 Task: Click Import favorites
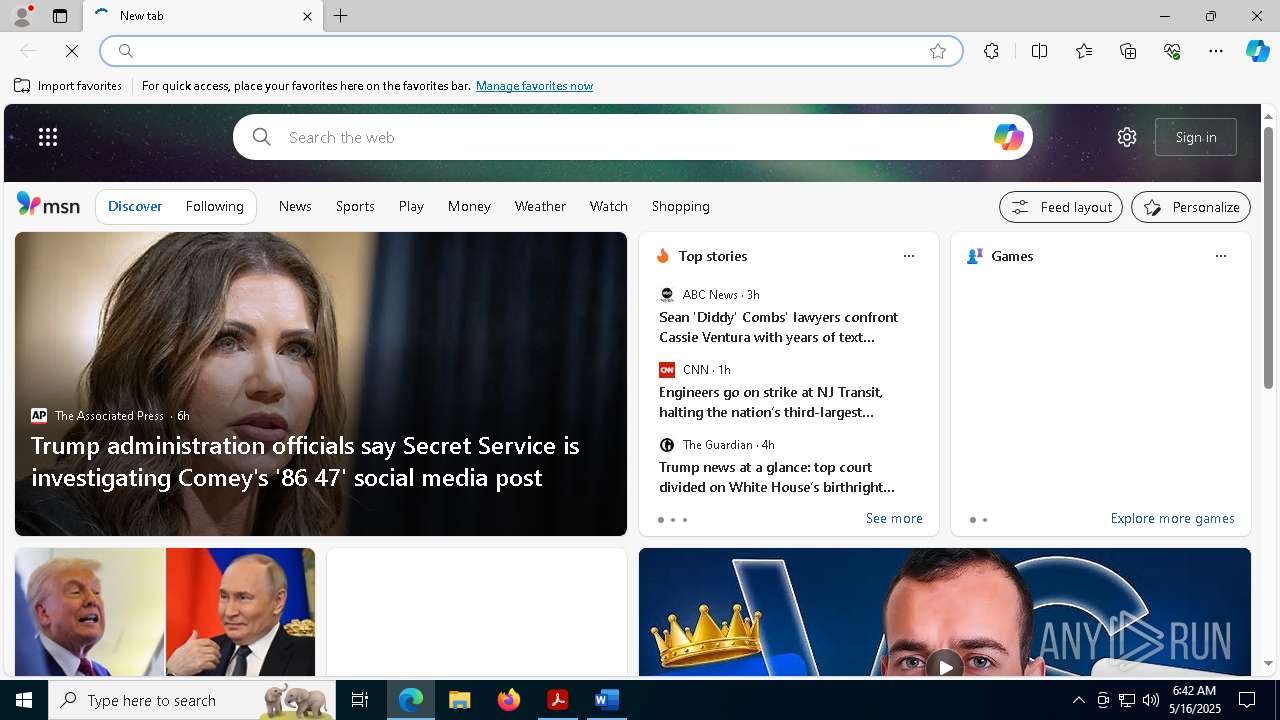68,86
